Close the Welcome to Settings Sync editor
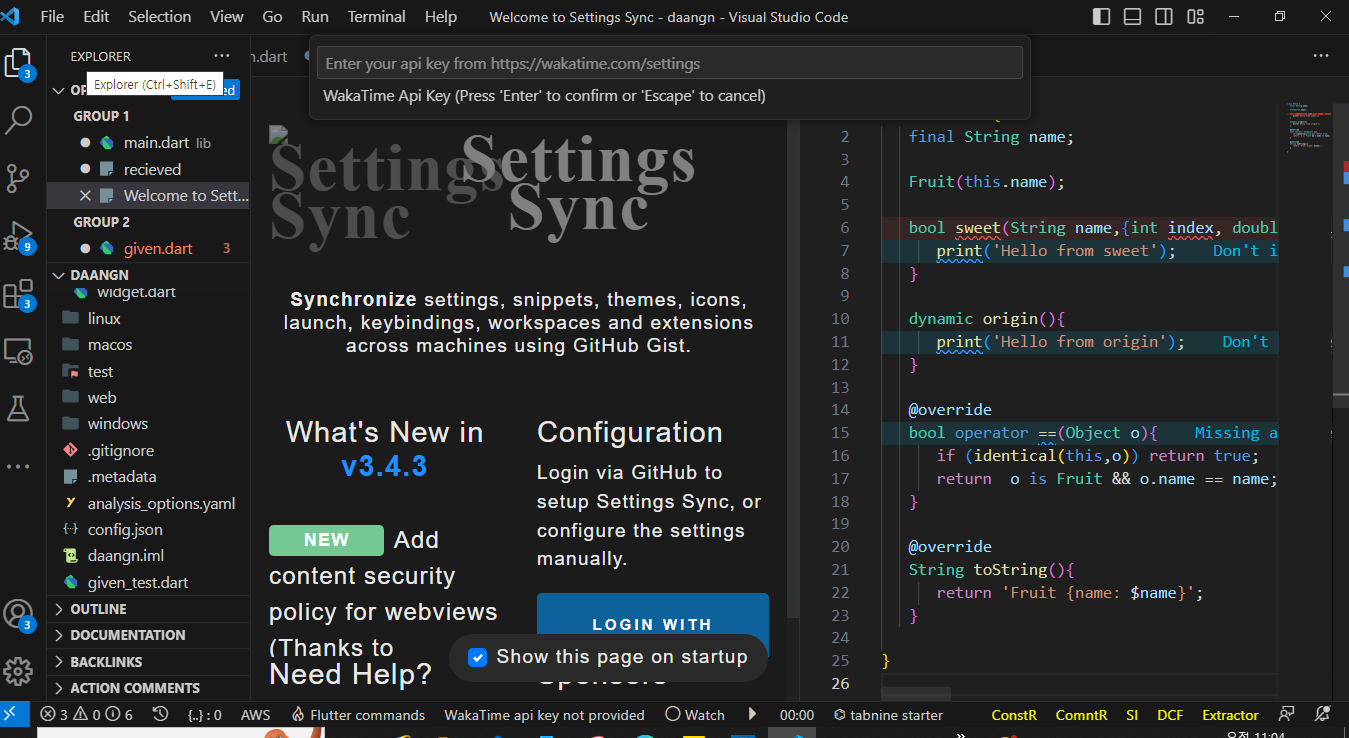Image resolution: width=1349 pixels, height=738 pixels. 85,196
